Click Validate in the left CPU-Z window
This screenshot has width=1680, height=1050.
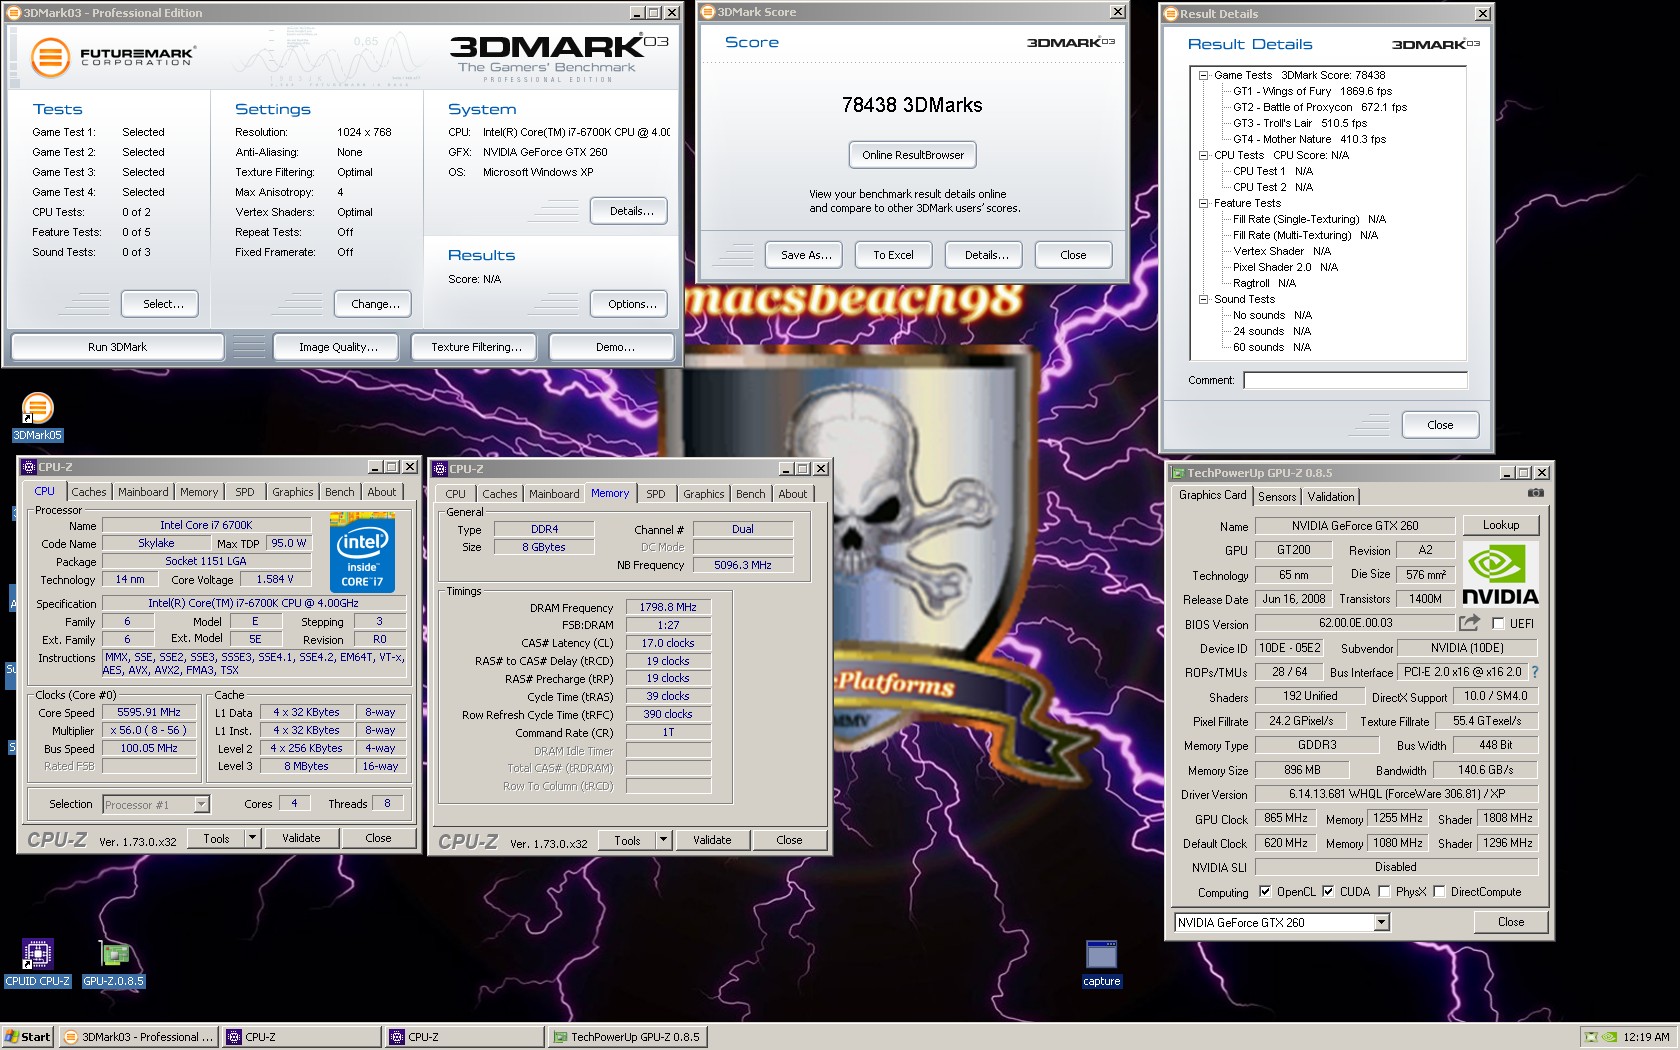[301, 838]
